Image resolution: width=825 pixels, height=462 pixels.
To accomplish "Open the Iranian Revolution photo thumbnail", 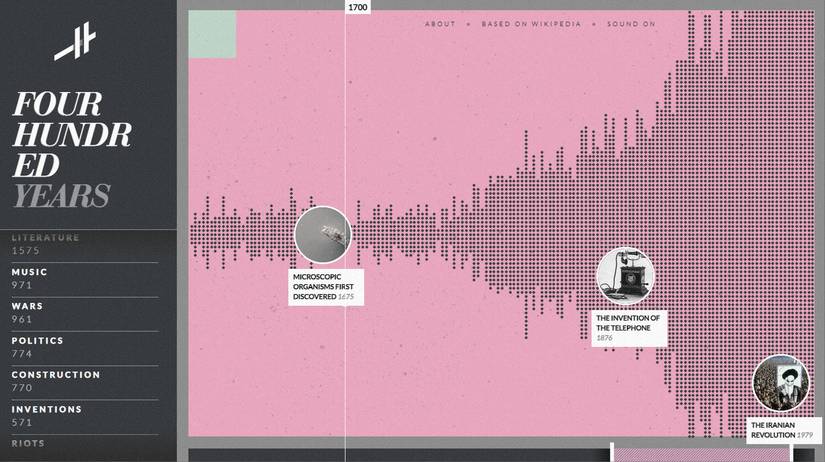I will [780, 383].
